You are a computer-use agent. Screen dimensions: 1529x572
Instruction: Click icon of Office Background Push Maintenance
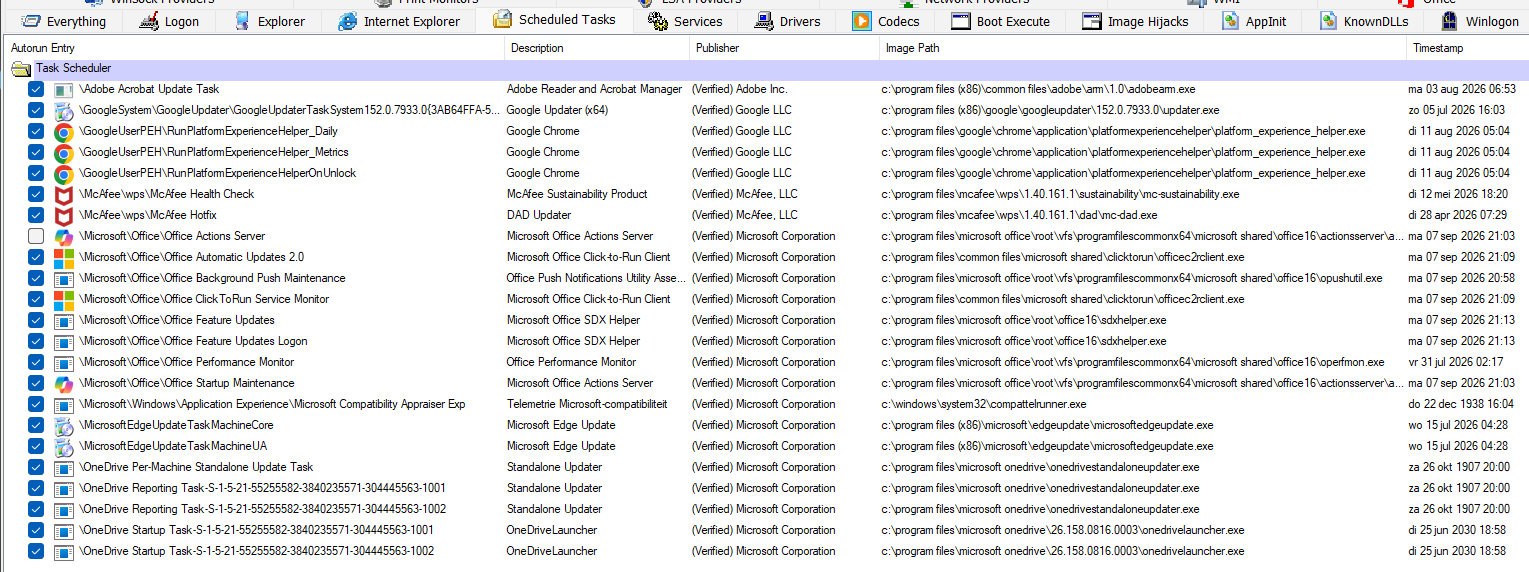point(63,279)
